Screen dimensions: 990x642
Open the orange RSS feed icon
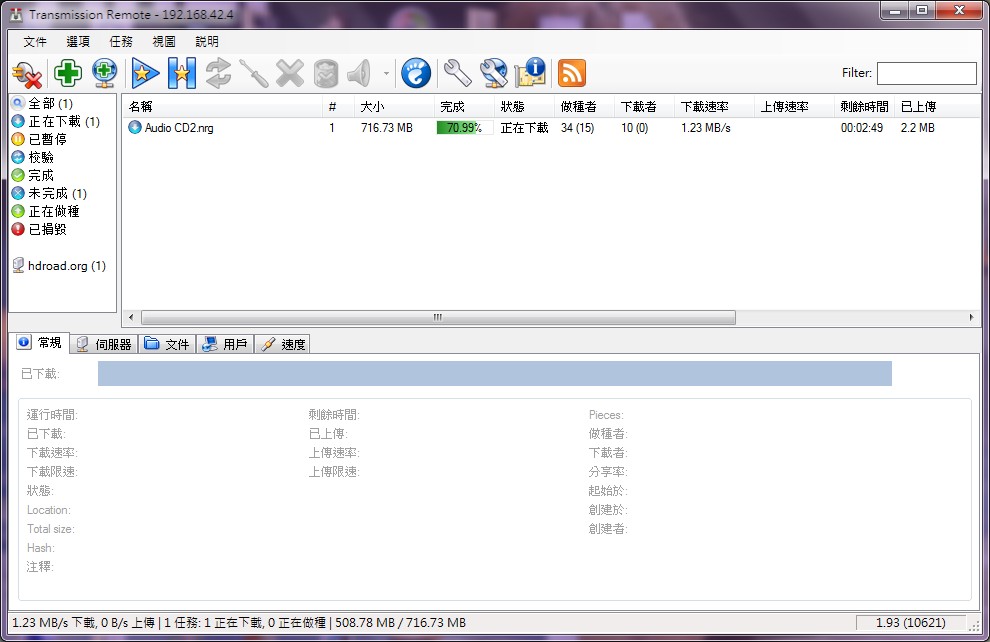(x=572, y=73)
